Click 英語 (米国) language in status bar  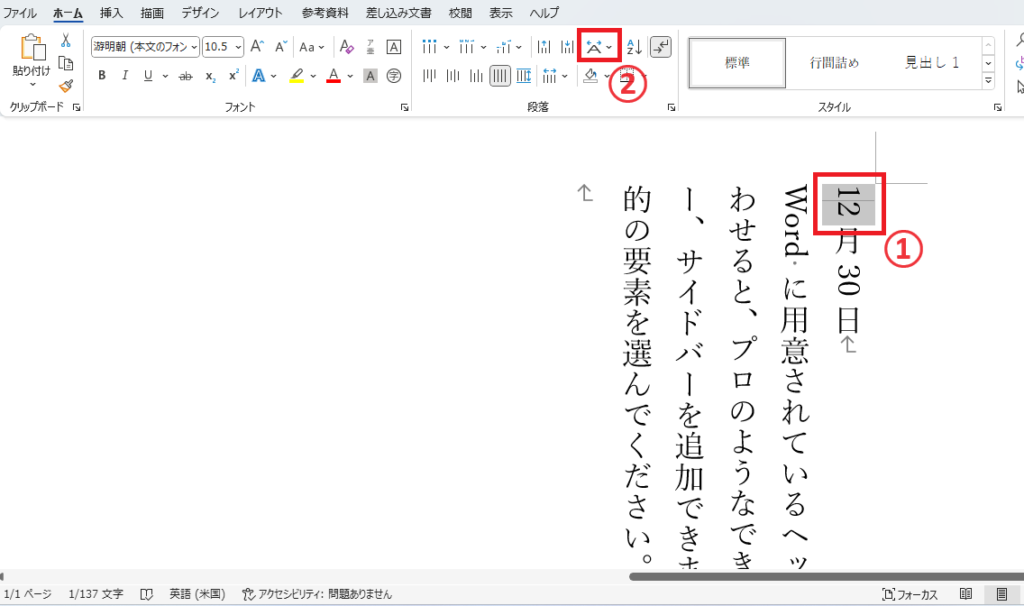pyautogui.click(x=197, y=594)
